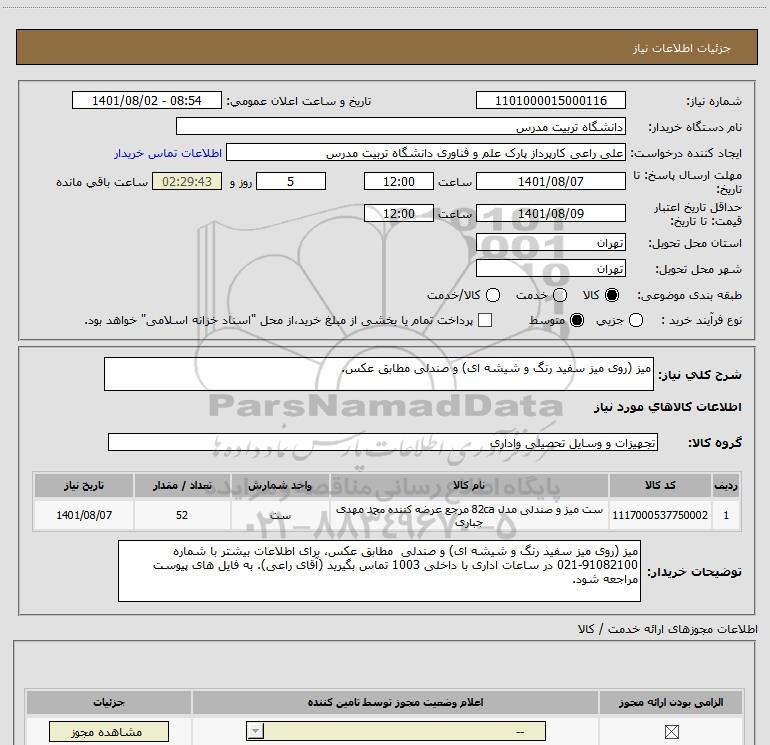Click the الزامی بودن ارائه مجوز column header
The height and width of the screenshot is (745, 770).
tap(671, 702)
